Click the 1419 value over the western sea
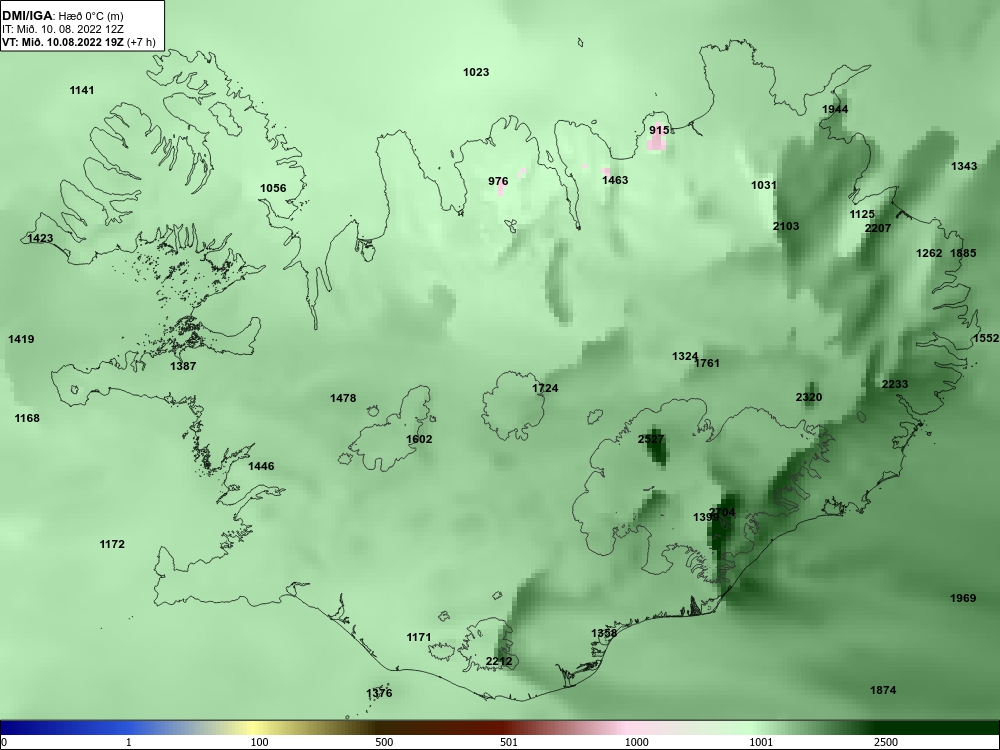1000x750 pixels. tap(21, 339)
